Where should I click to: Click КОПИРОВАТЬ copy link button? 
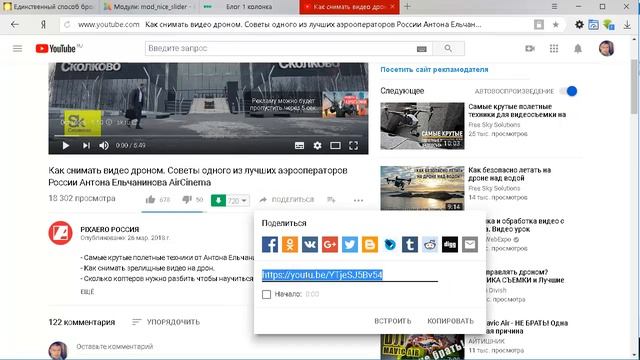(451, 321)
